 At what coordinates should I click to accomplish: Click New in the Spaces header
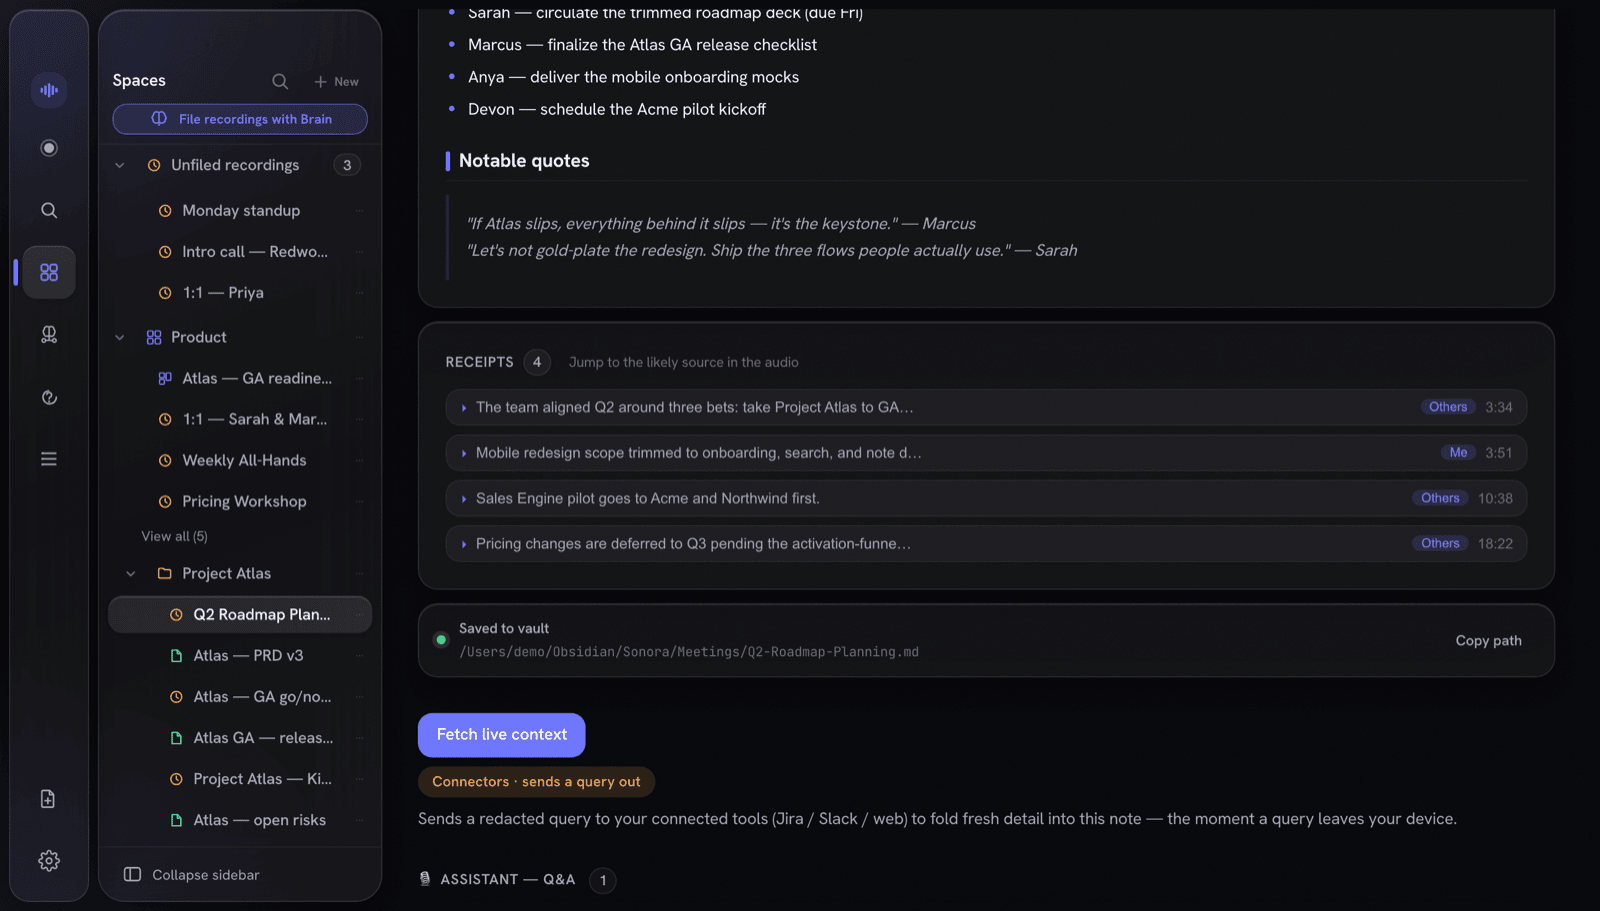pyautogui.click(x=336, y=81)
